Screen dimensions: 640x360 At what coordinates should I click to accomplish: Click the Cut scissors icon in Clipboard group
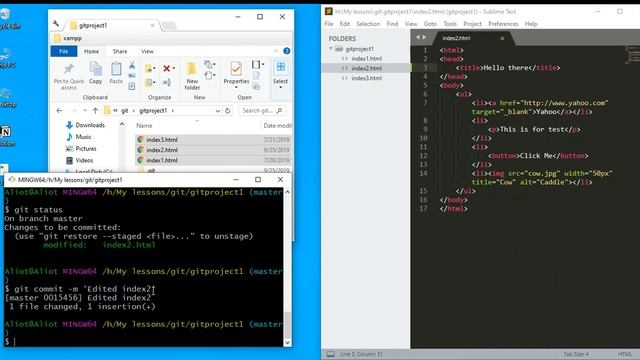tap(132, 65)
